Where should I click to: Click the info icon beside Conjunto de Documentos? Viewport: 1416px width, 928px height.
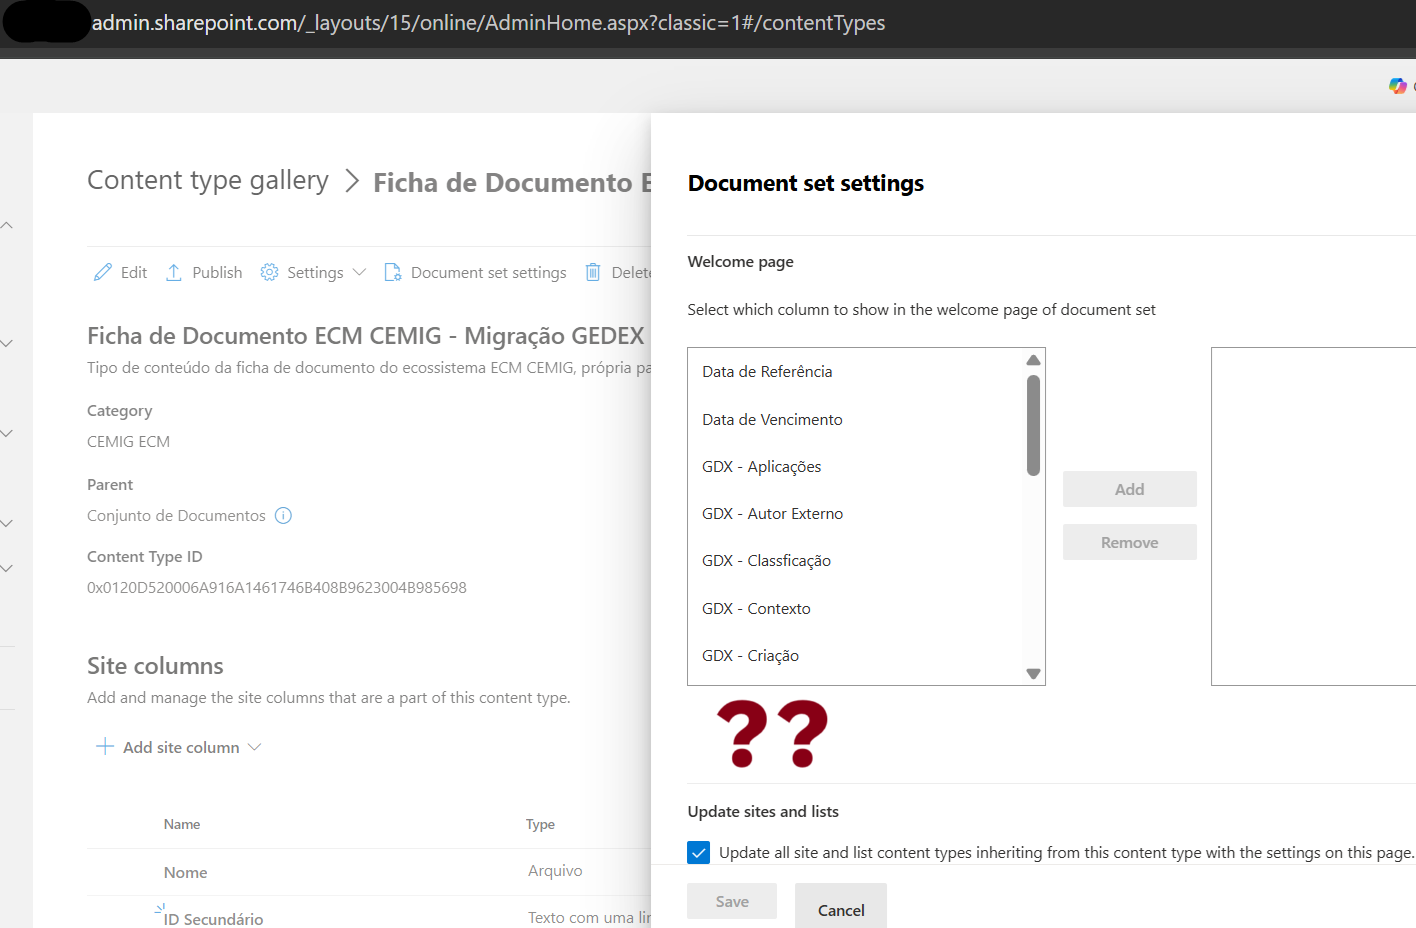click(283, 516)
